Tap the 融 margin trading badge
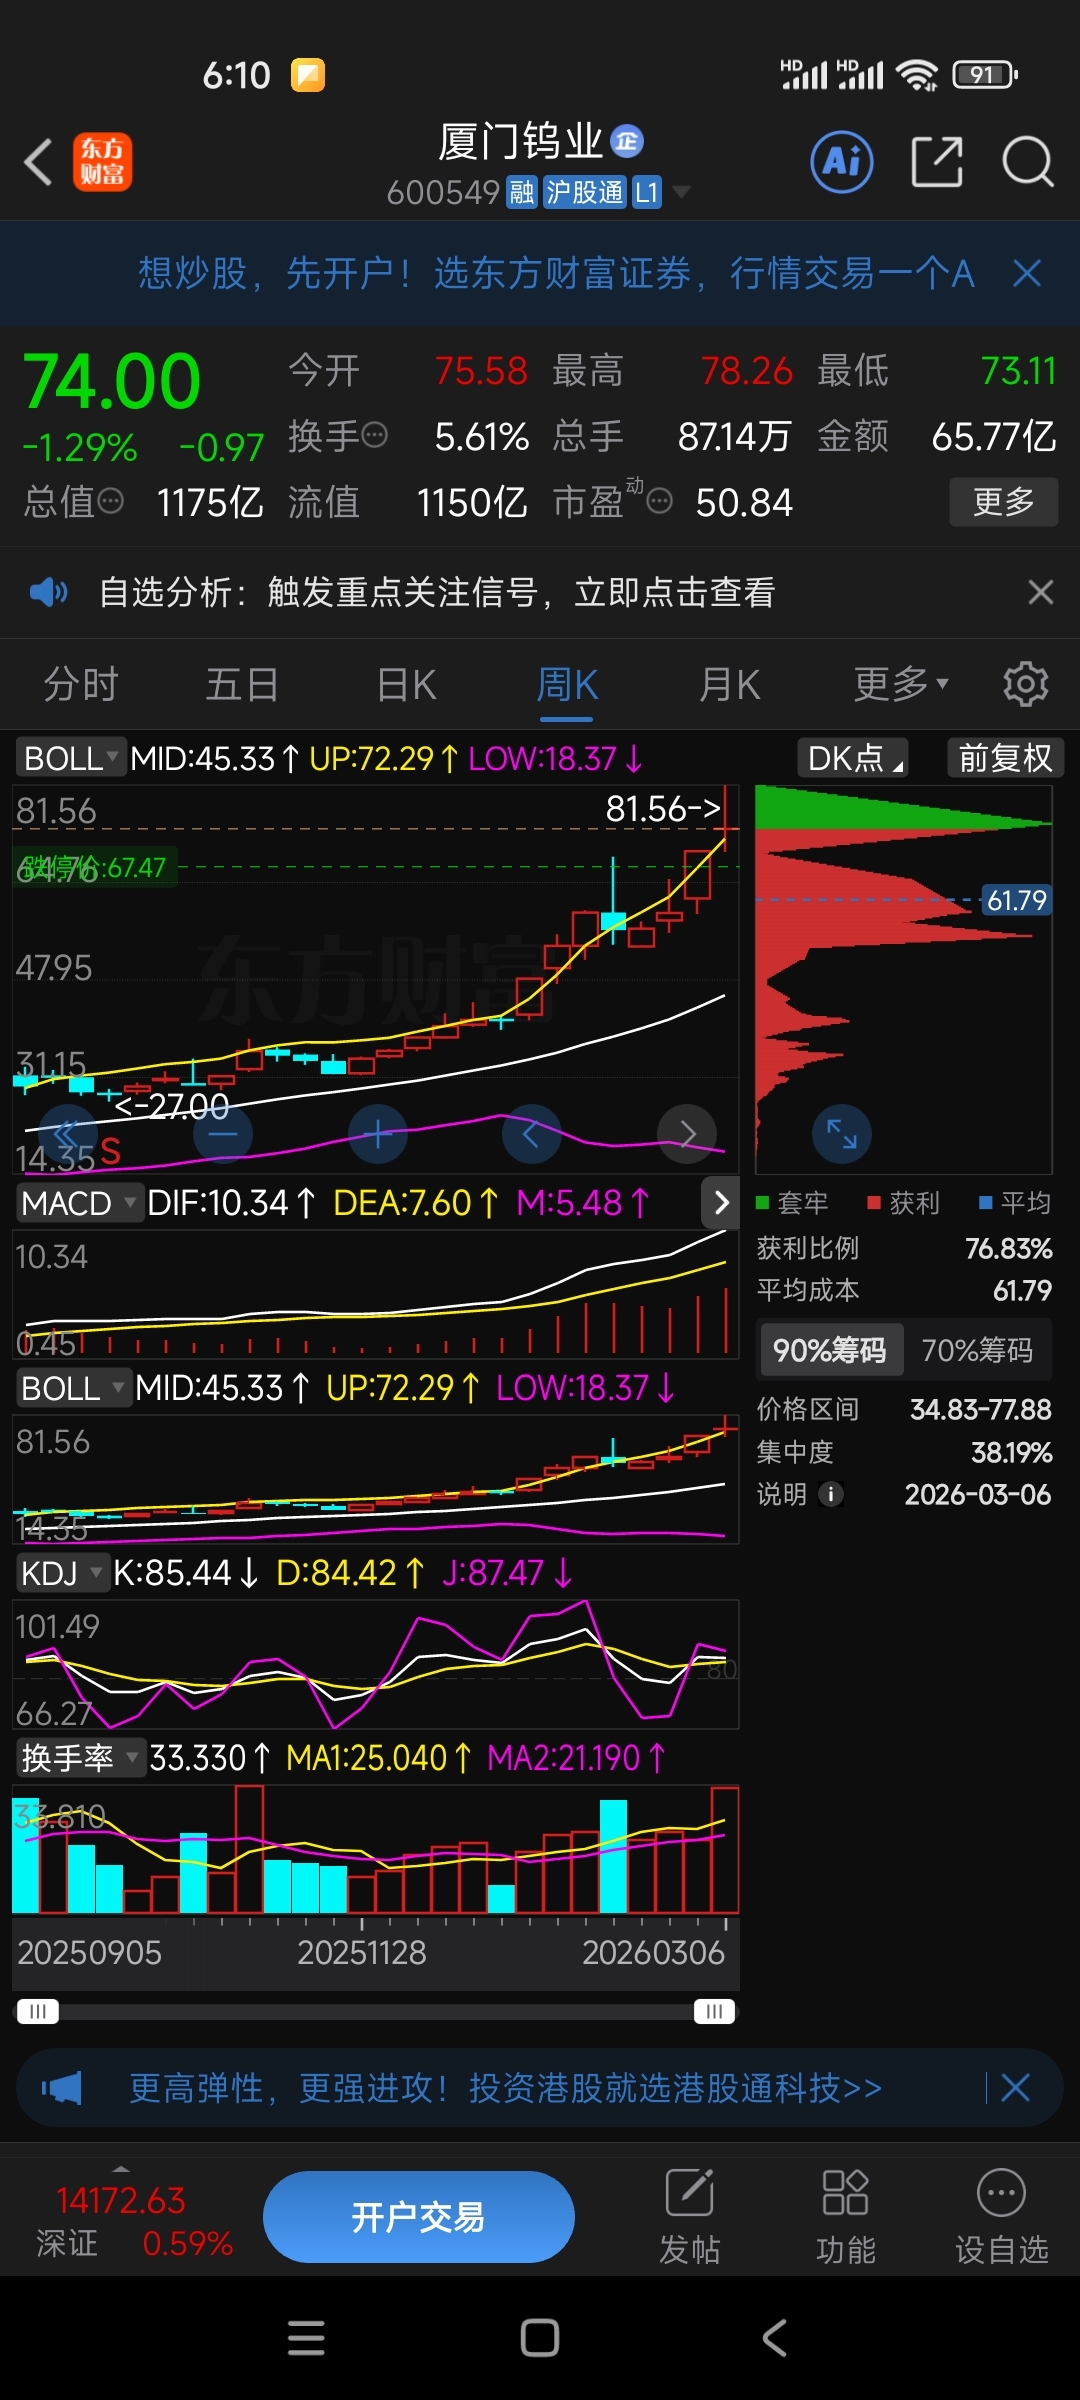The height and width of the screenshot is (2400, 1080). (522, 192)
